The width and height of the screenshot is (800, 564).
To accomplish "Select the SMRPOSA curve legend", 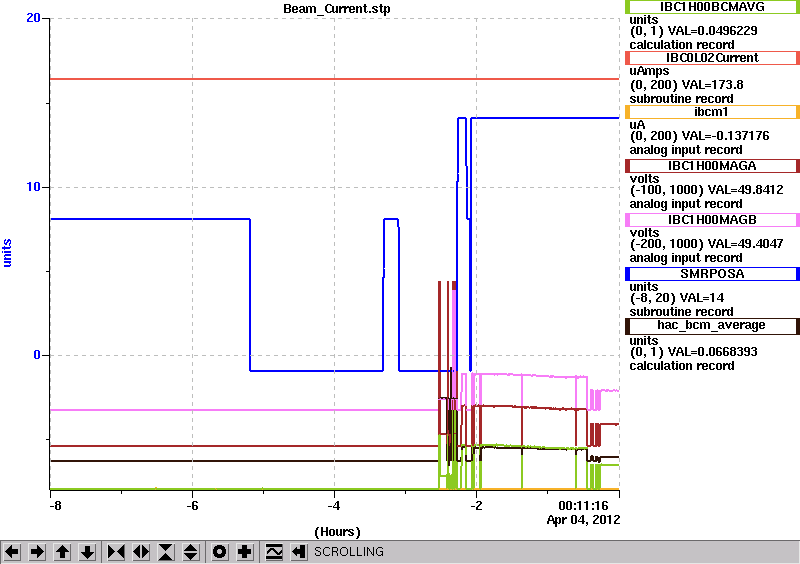I will [712, 274].
